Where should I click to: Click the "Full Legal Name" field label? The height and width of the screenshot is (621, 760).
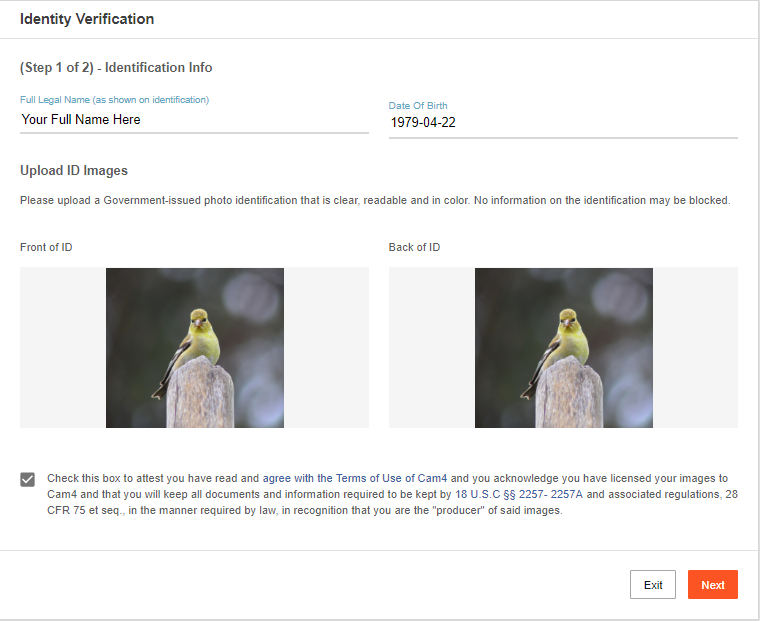pyautogui.click(x=114, y=100)
